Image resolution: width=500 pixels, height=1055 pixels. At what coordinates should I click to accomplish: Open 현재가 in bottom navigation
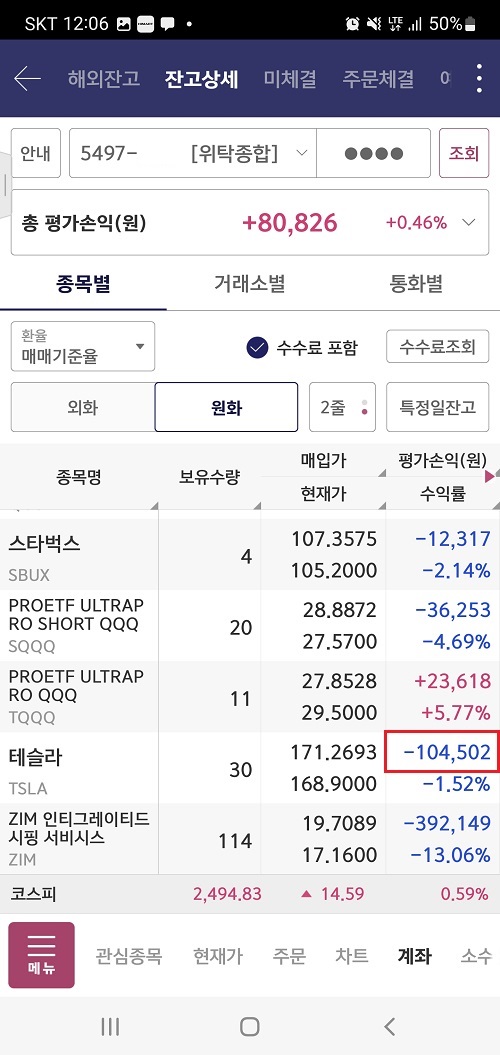(217, 955)
